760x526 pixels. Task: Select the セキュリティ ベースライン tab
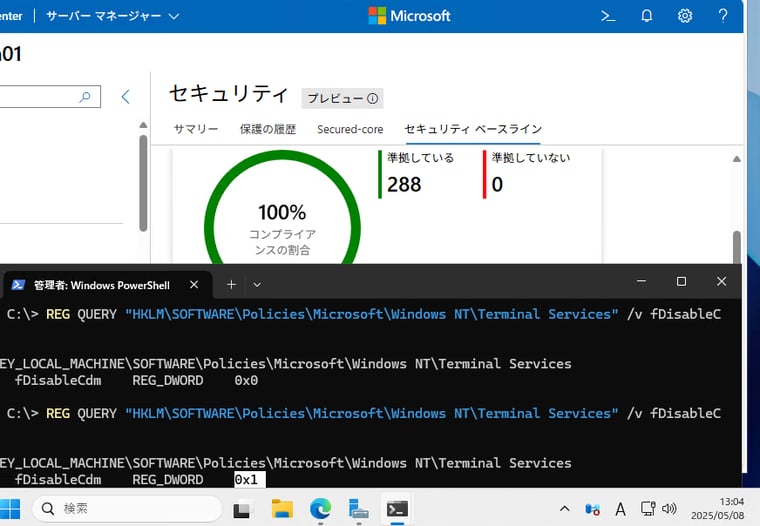[473, 129]
